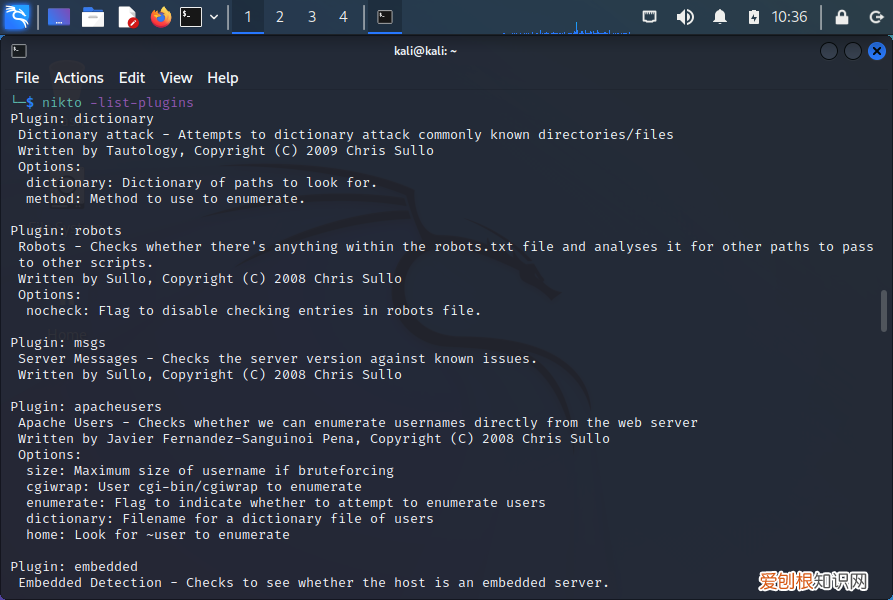Click the battery power icon
This screenshot has height=600, width=893.
click(x=754, y=17)
